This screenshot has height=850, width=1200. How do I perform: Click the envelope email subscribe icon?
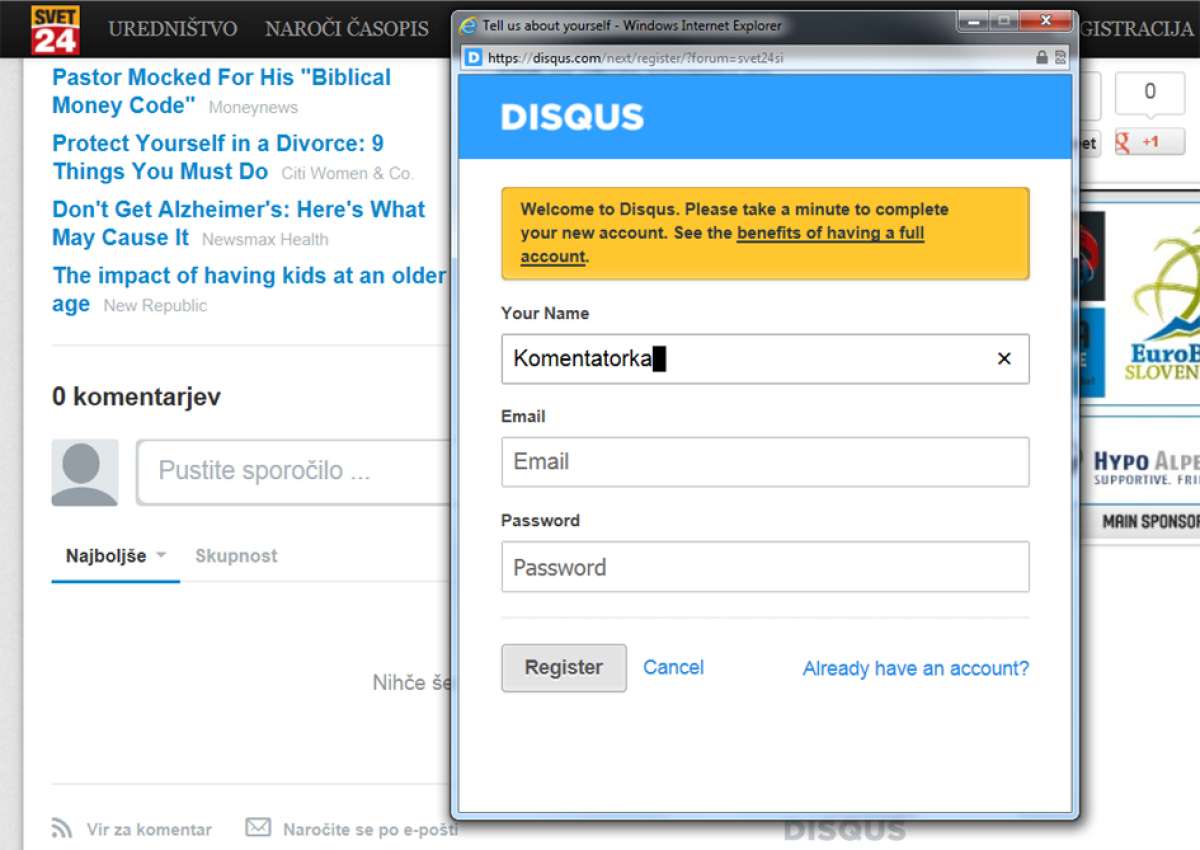pyautogui.click(x=258, y=828)
